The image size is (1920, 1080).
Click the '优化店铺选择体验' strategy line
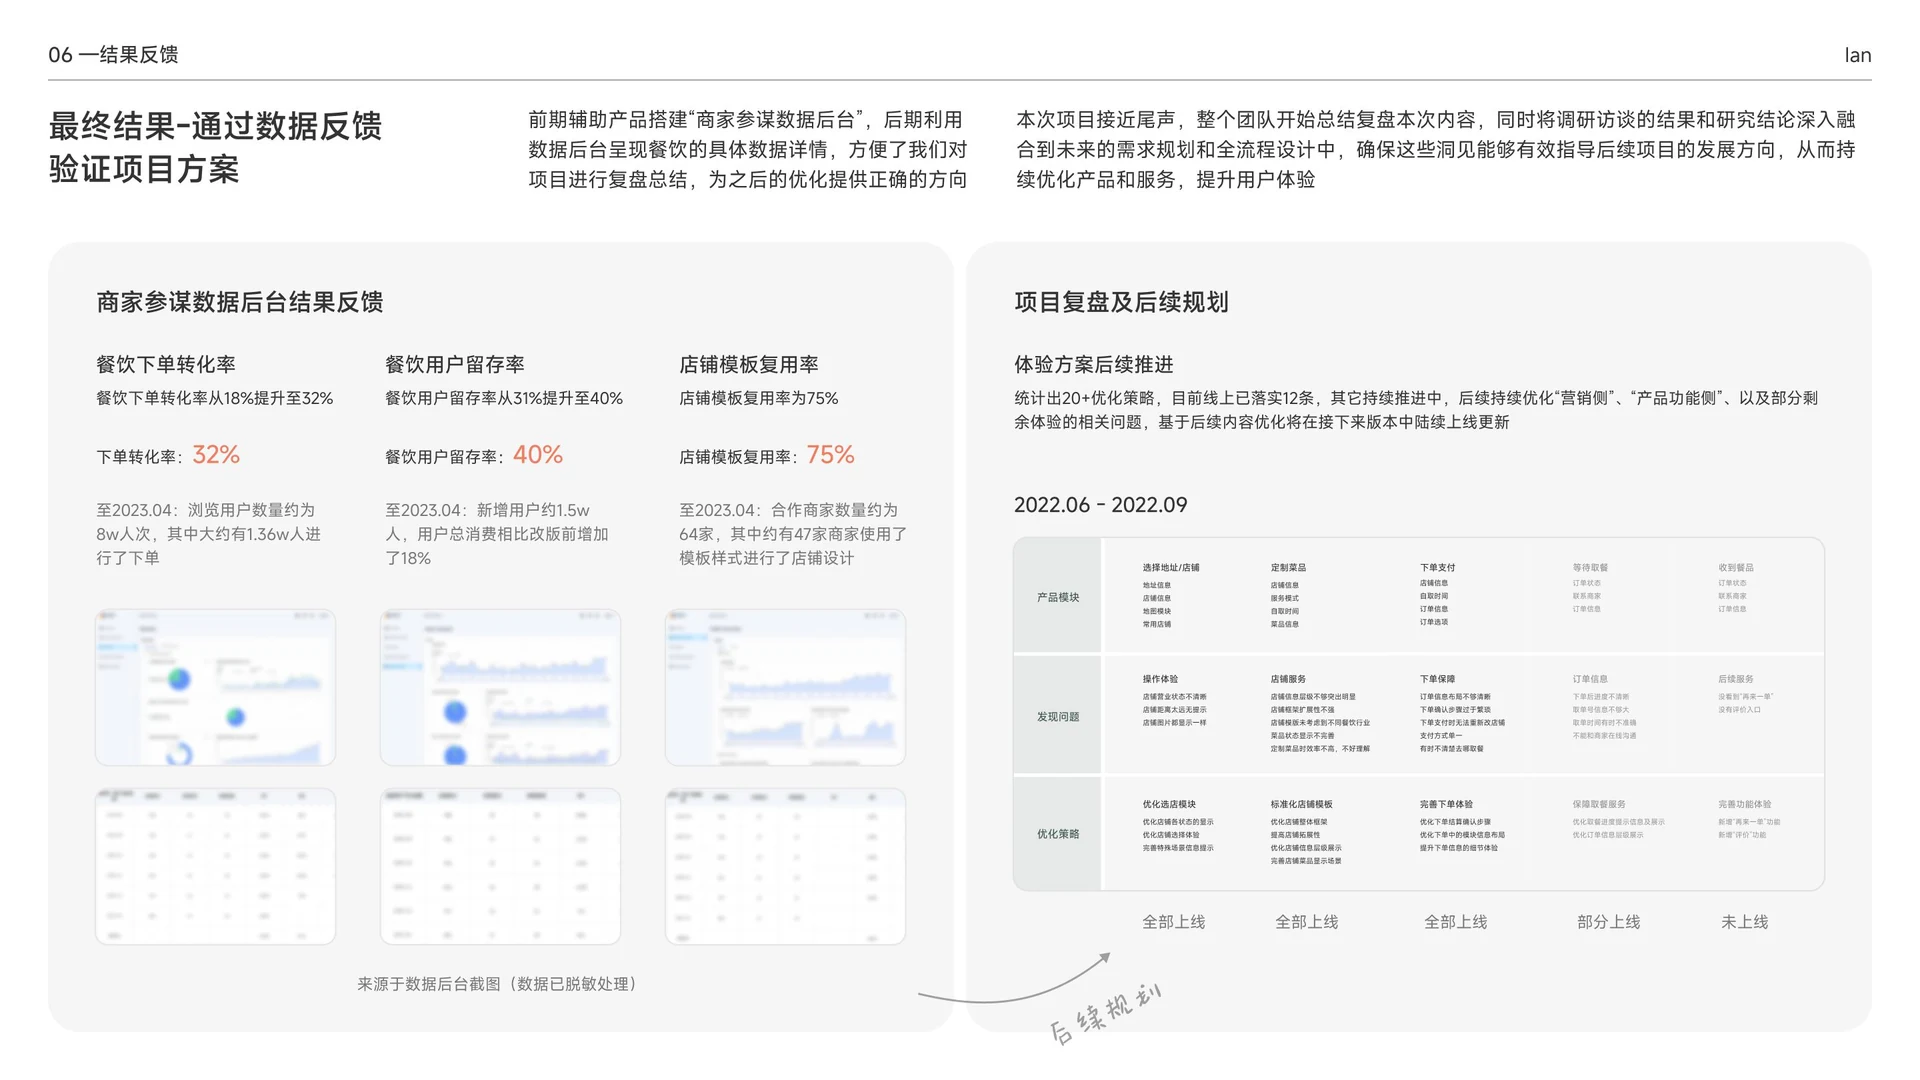pos(1171,835)
